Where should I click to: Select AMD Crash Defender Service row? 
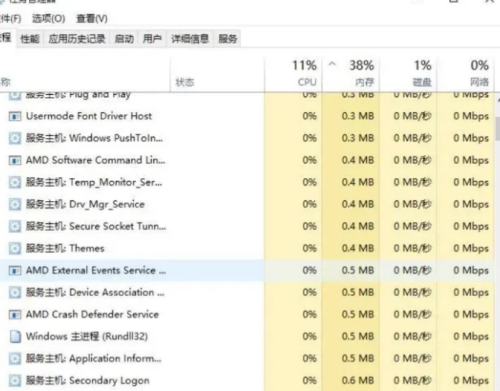pyautogui.click(x=247, y=314)
